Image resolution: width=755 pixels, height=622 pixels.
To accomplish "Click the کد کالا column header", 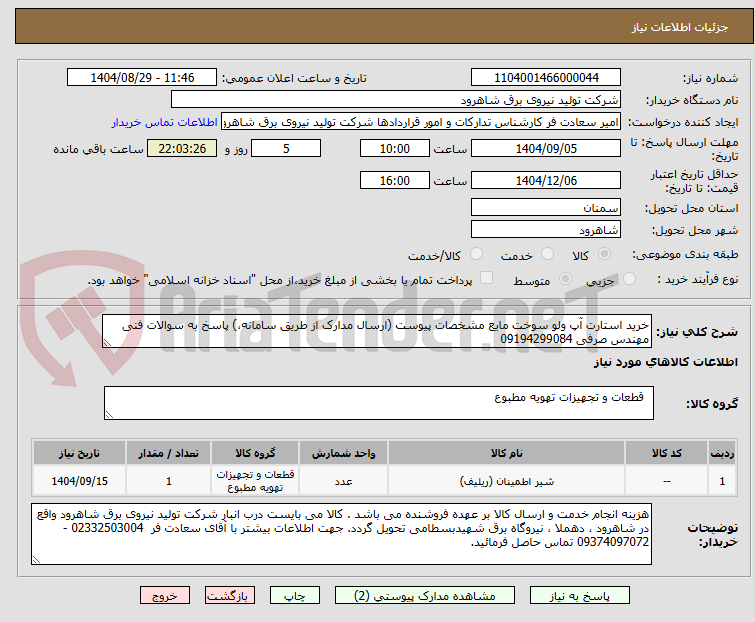I will (666, 453).
